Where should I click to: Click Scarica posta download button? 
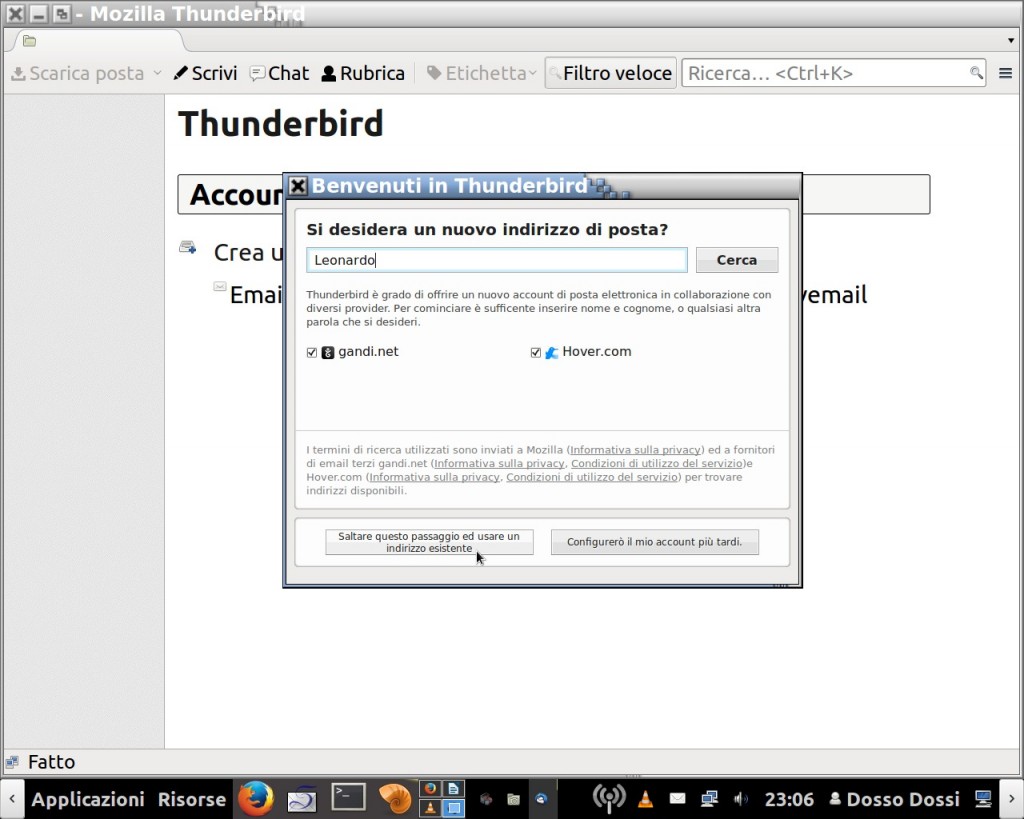click(x=78, y=73)
